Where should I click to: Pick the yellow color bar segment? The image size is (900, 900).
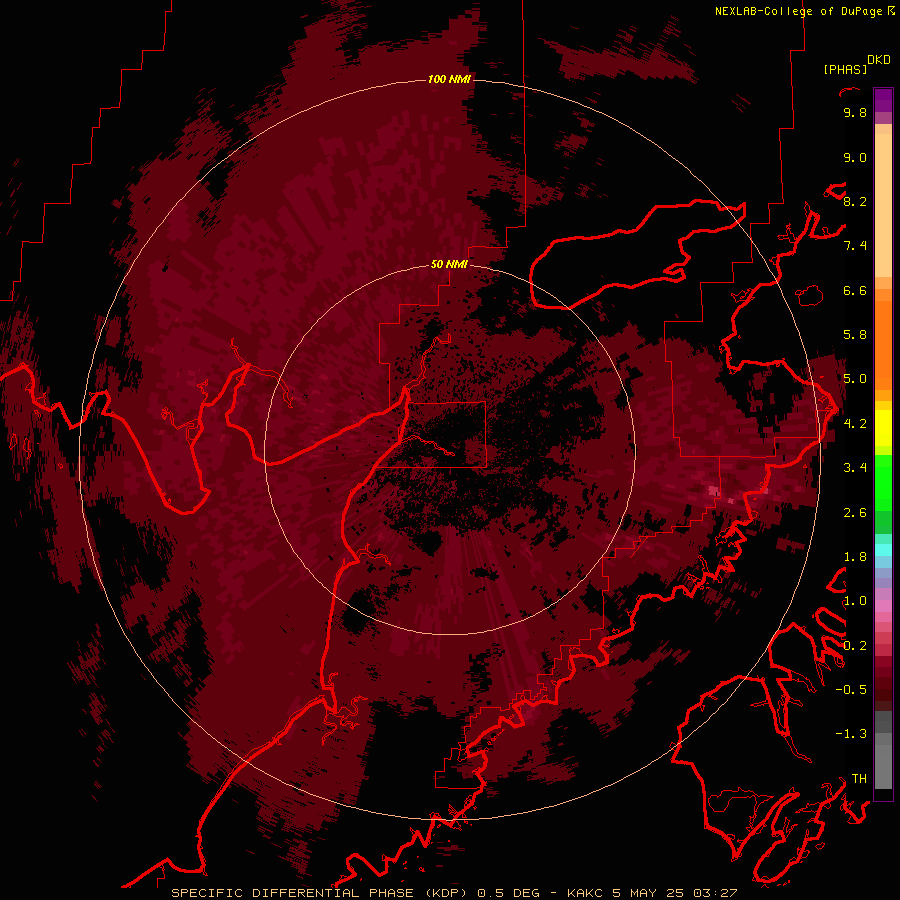pos(883,428)
